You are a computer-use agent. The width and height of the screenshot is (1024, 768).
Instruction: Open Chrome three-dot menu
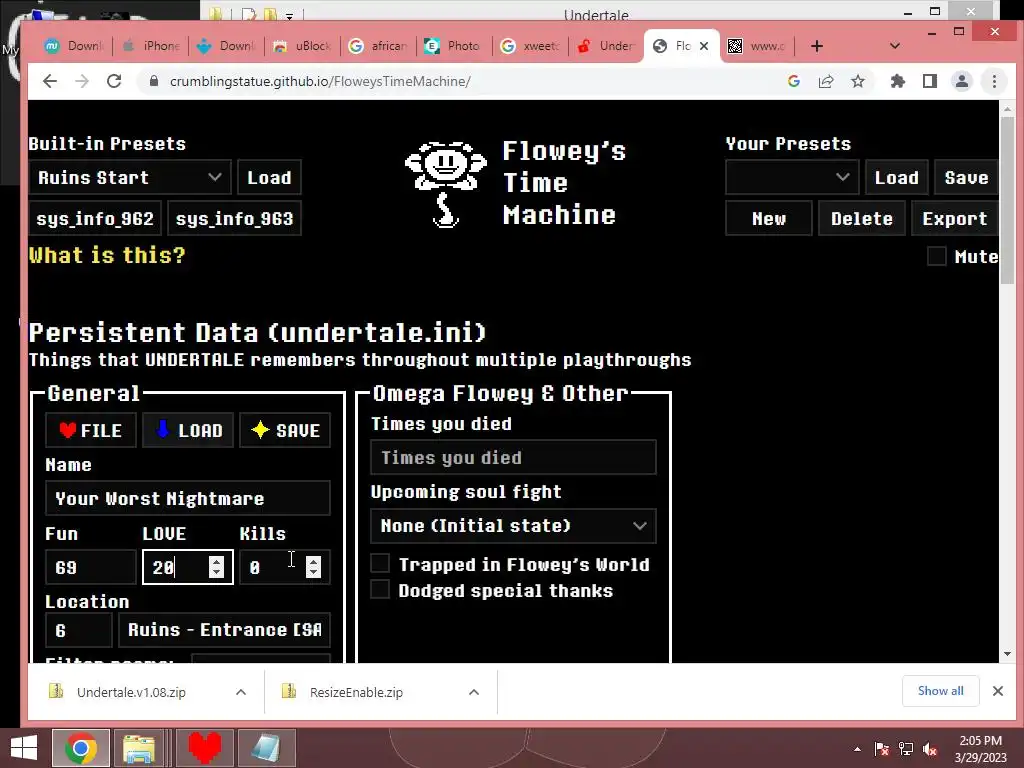[x=994, y=81]
